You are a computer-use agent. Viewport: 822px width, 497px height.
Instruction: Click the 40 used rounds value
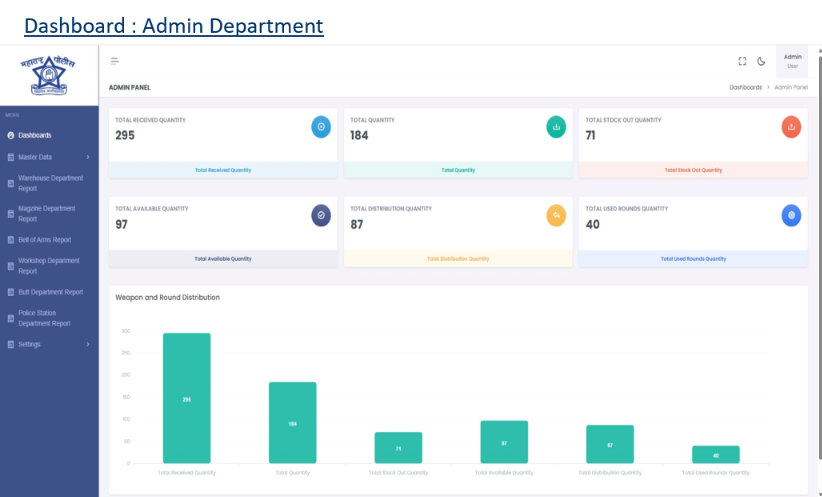[592, 224]
